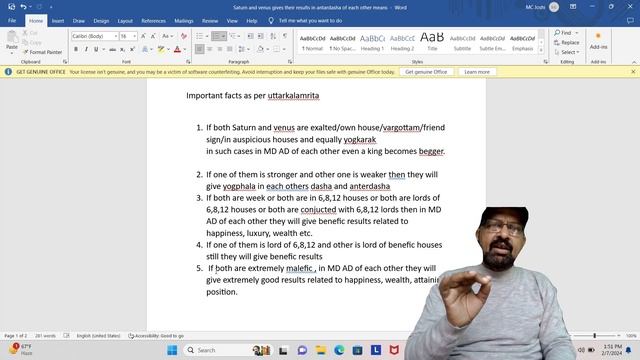Toggle Center paragraph alignment

(209, 49)
